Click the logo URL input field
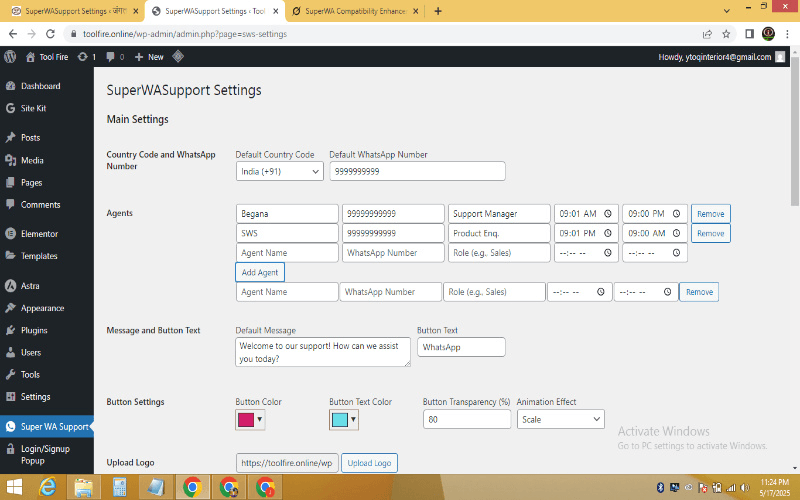 click(287, 463)
